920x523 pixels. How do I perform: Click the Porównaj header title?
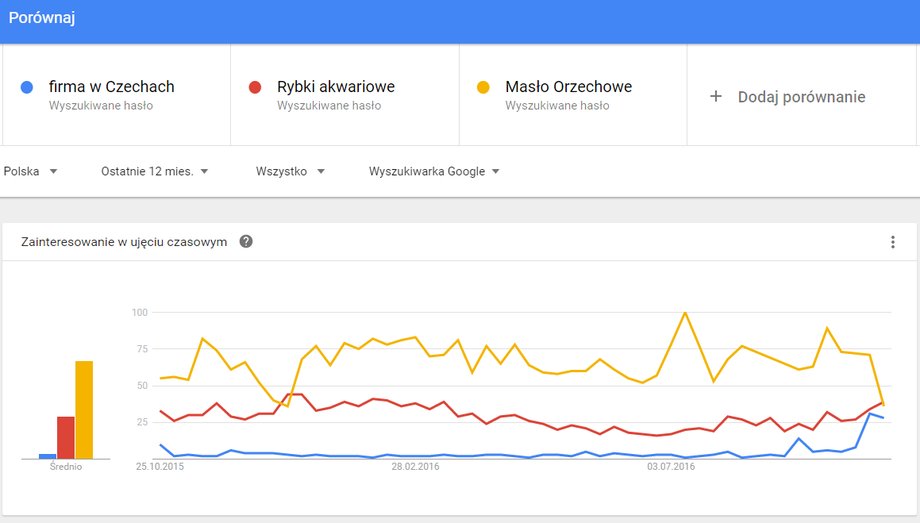coord(42,18)
